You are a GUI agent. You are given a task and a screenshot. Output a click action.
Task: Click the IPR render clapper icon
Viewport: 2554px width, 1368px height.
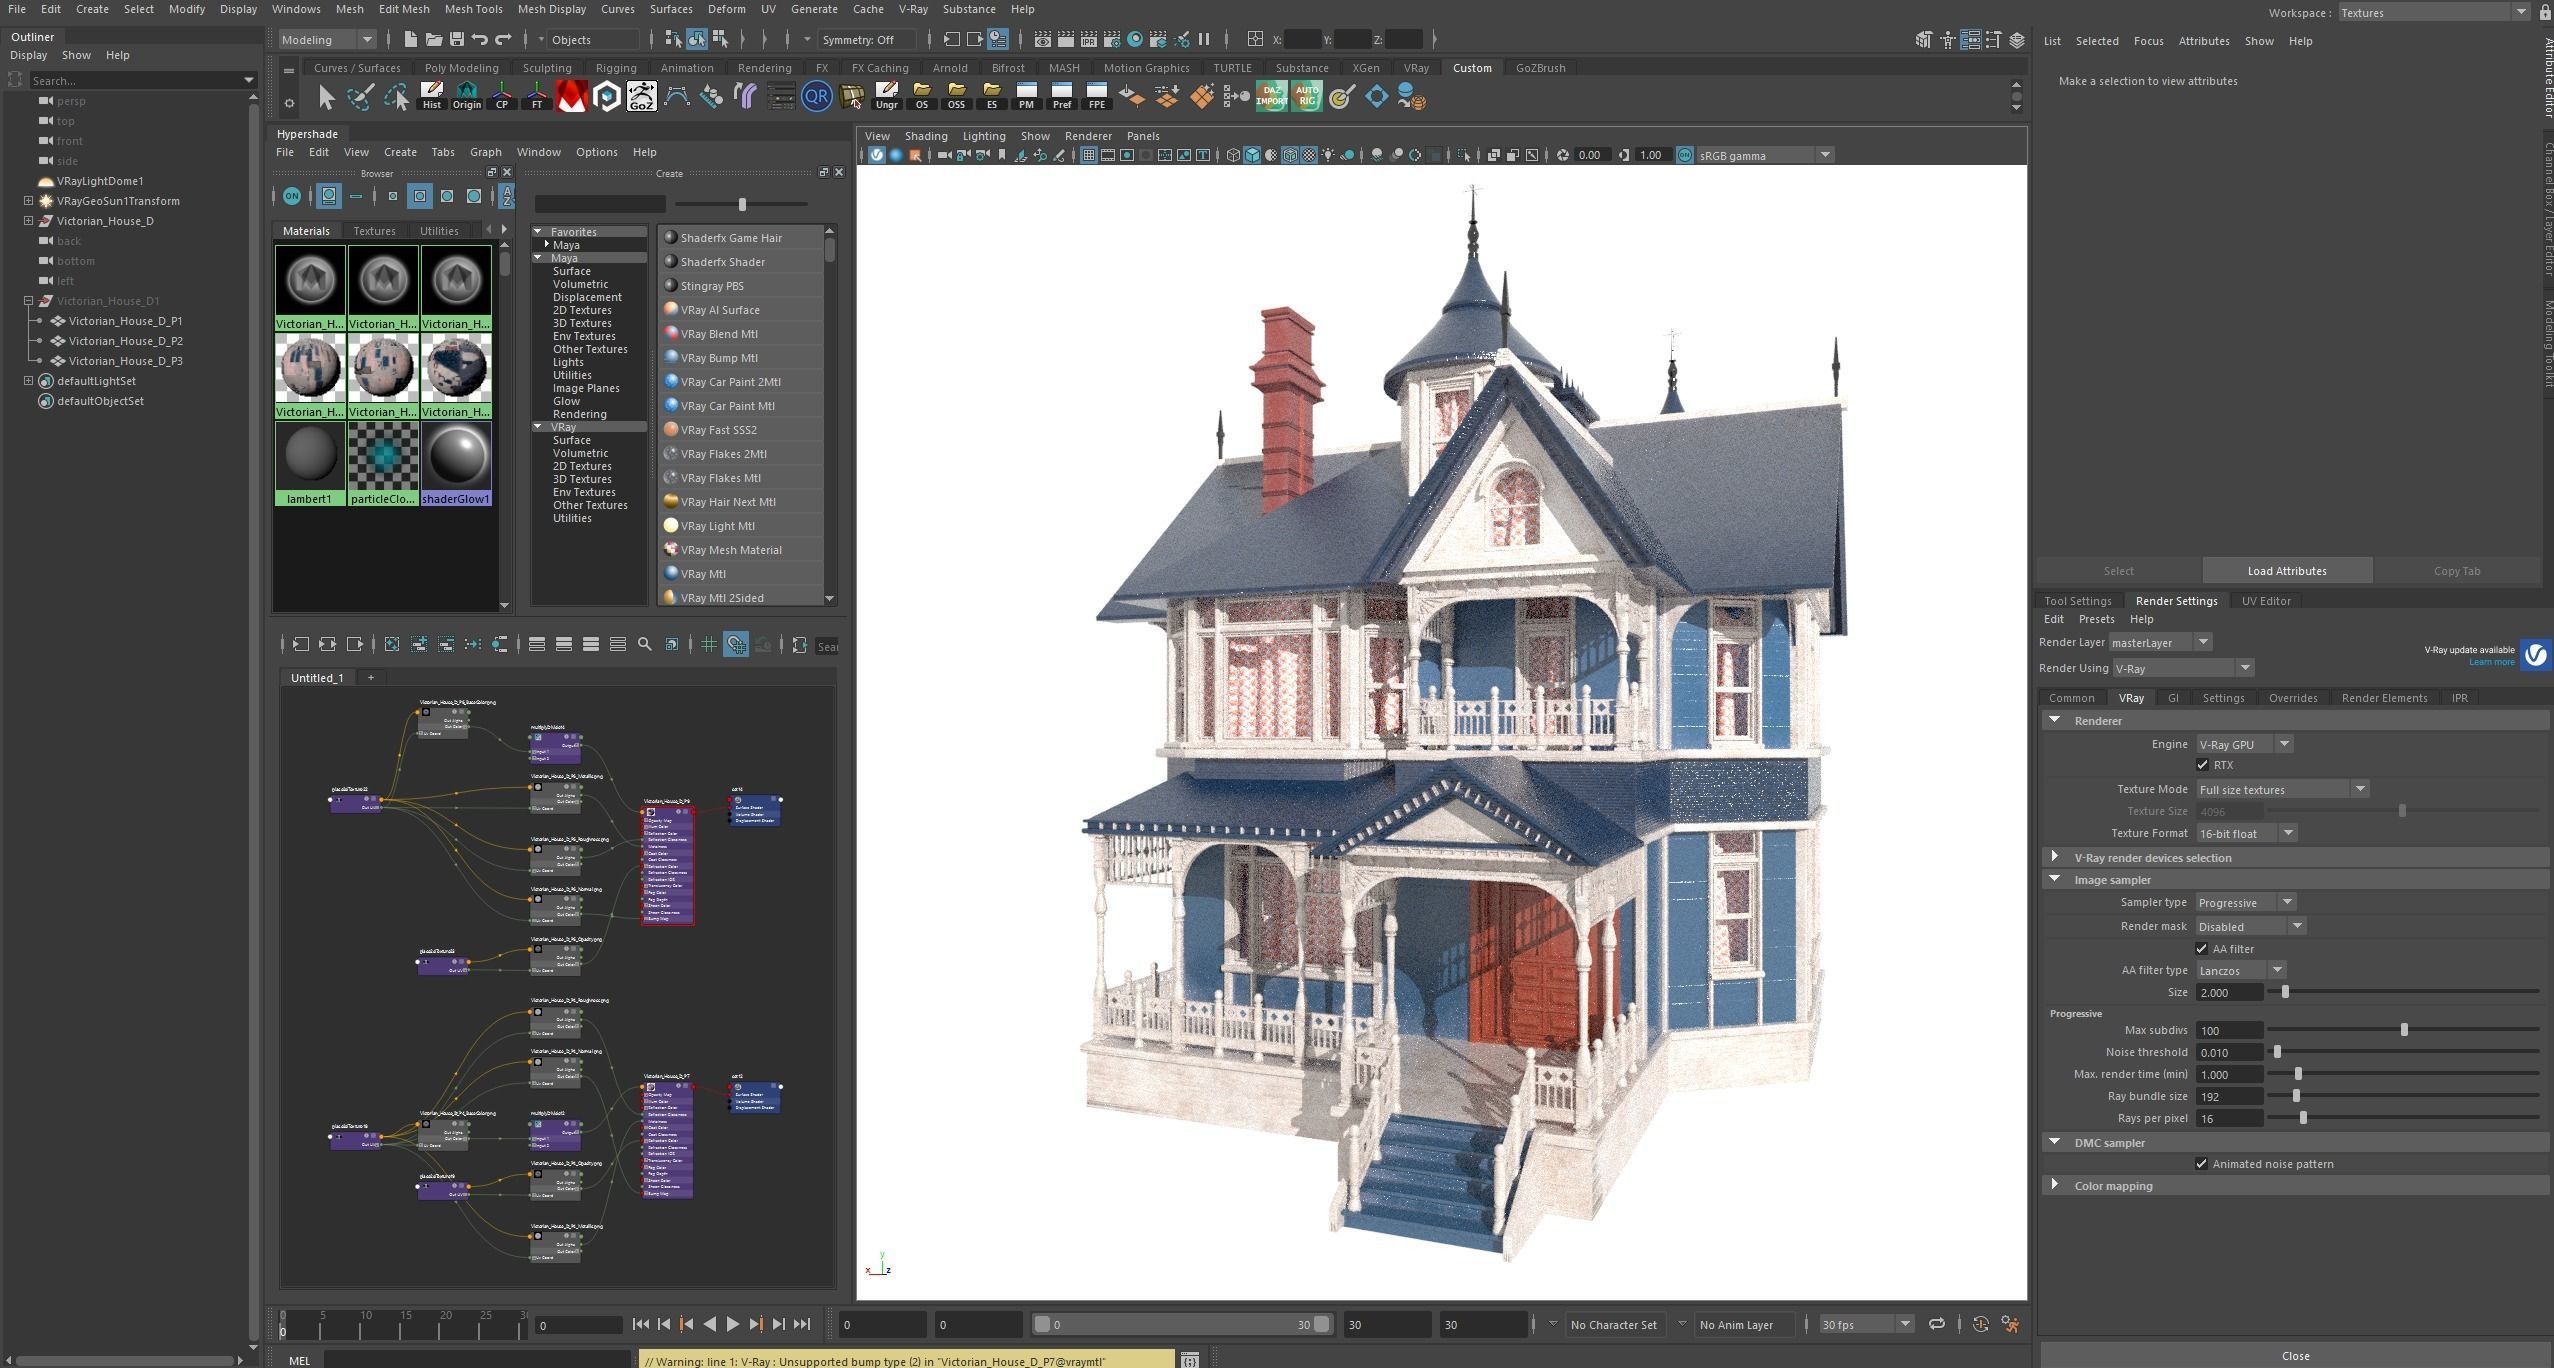point(1088,39)
